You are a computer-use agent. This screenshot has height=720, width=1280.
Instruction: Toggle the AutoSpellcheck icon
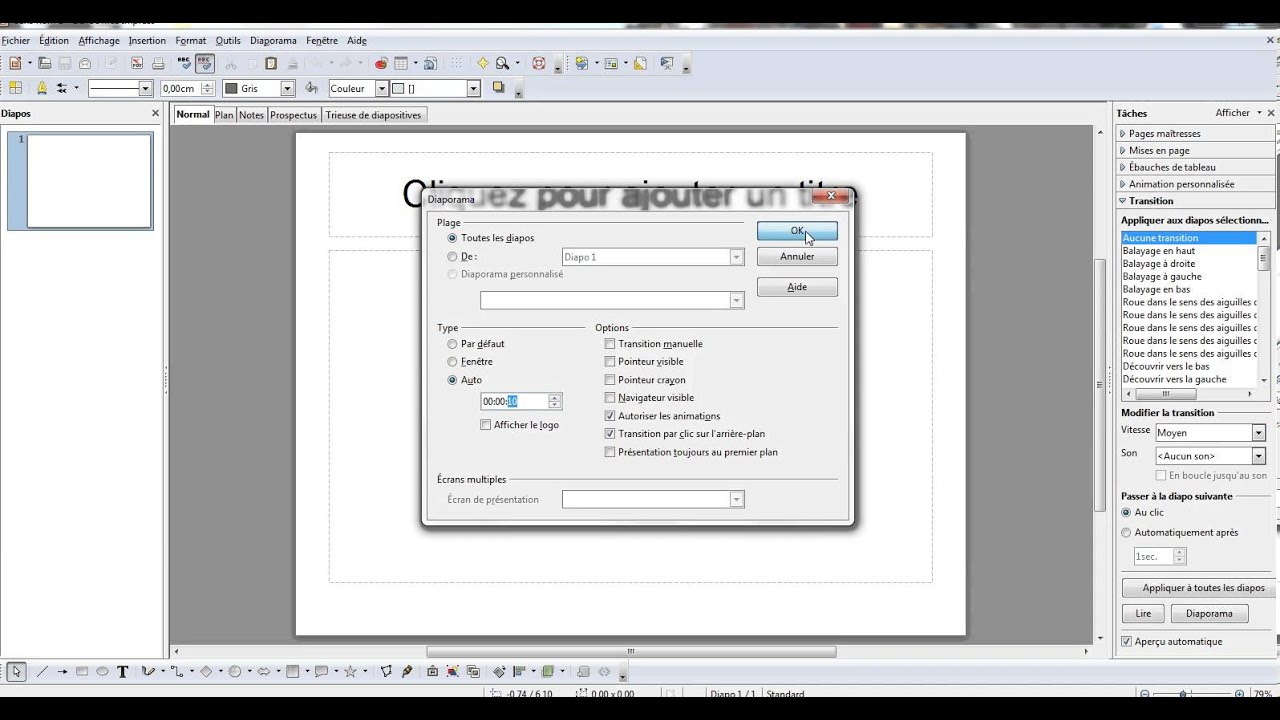point(205,63)
